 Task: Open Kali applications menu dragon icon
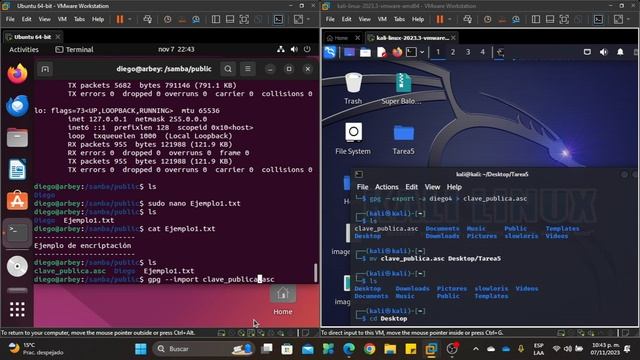330,52
